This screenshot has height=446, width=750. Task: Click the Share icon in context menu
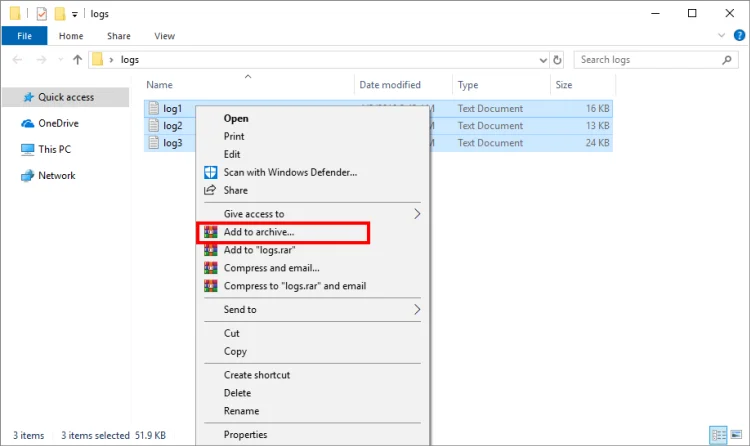pyautogui.click(x=210, y=190)
